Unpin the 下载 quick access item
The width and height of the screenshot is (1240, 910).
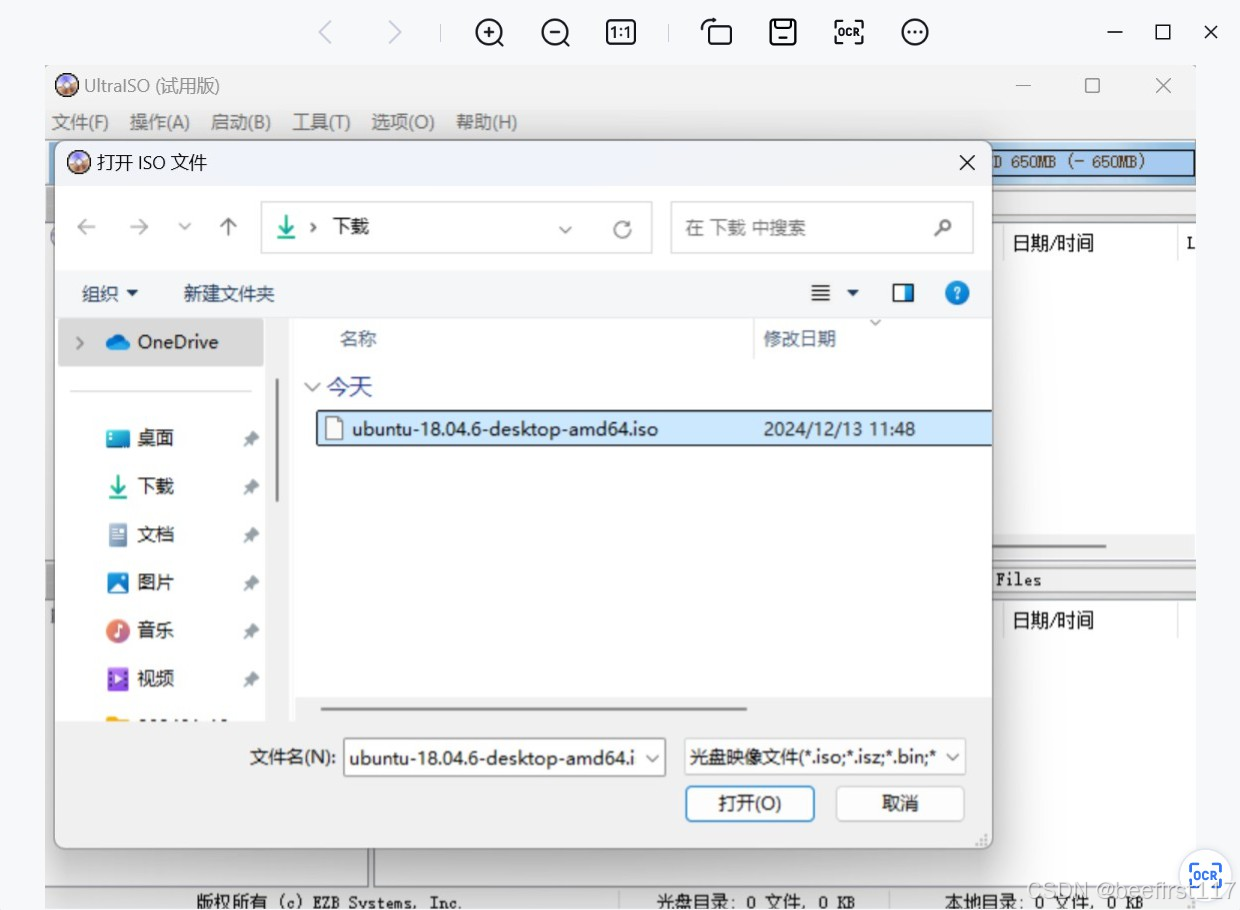point(250,486)
